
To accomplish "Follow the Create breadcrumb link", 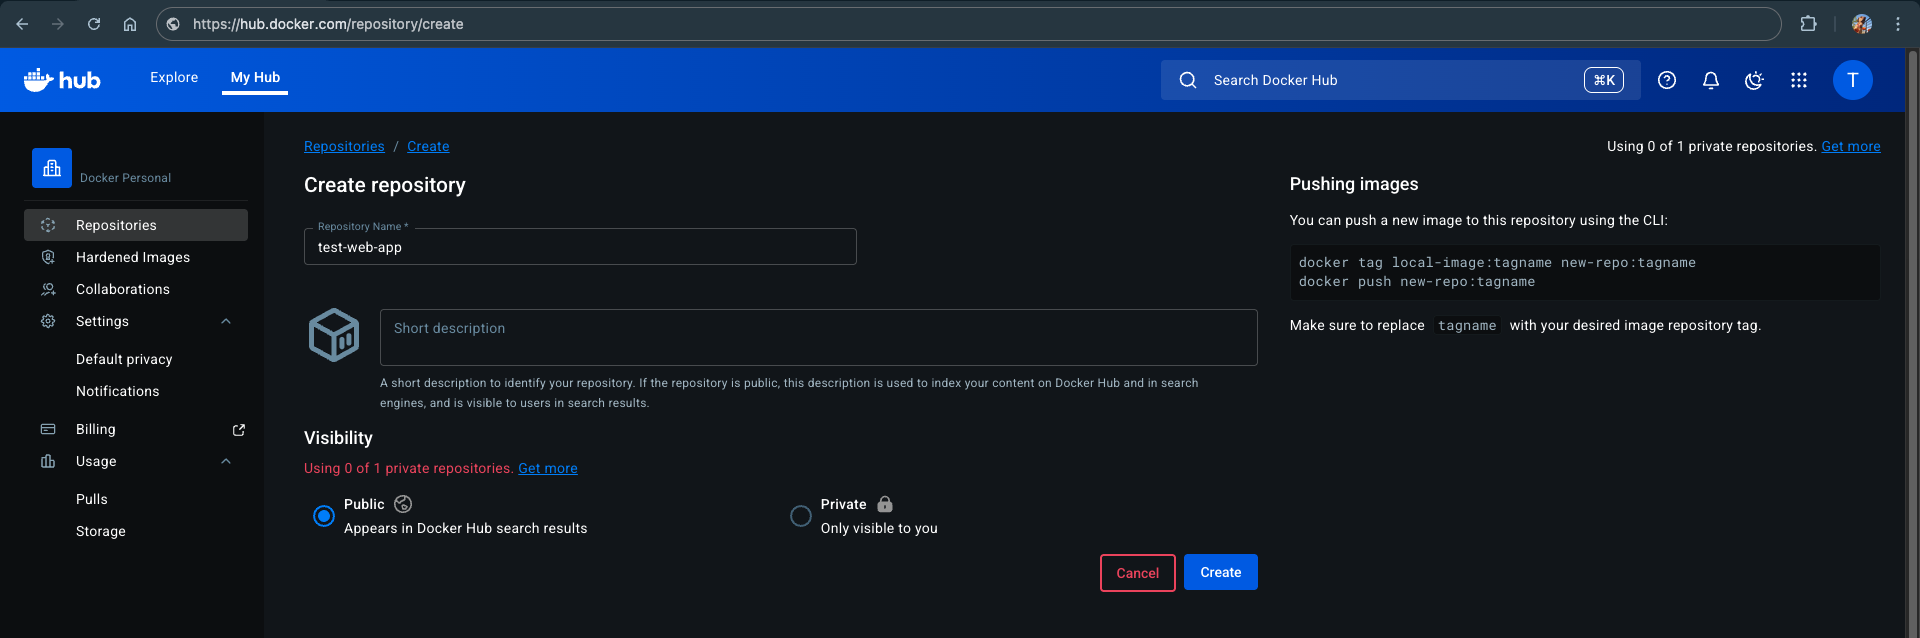I will pos(428,146).
